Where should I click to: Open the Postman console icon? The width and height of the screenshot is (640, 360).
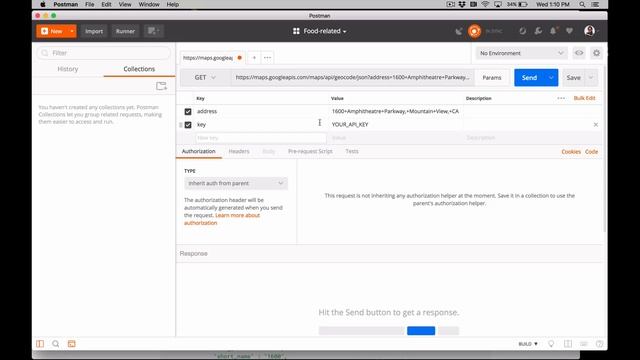(x=71, y=344)
